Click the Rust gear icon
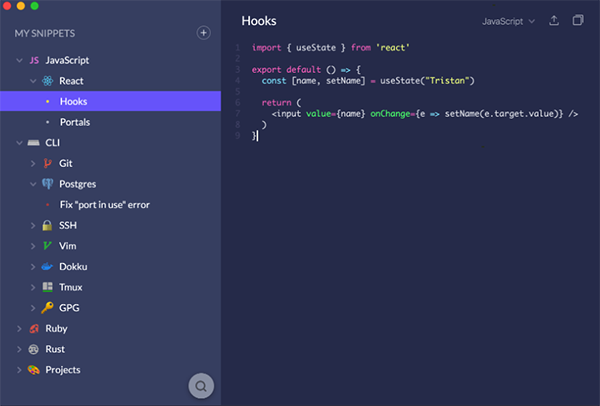 click(34, 349)
